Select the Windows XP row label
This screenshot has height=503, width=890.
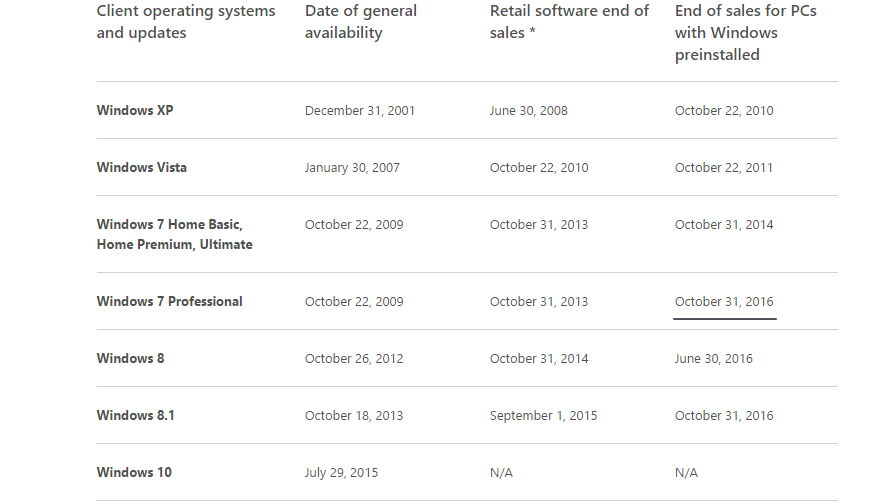point(135,110)
